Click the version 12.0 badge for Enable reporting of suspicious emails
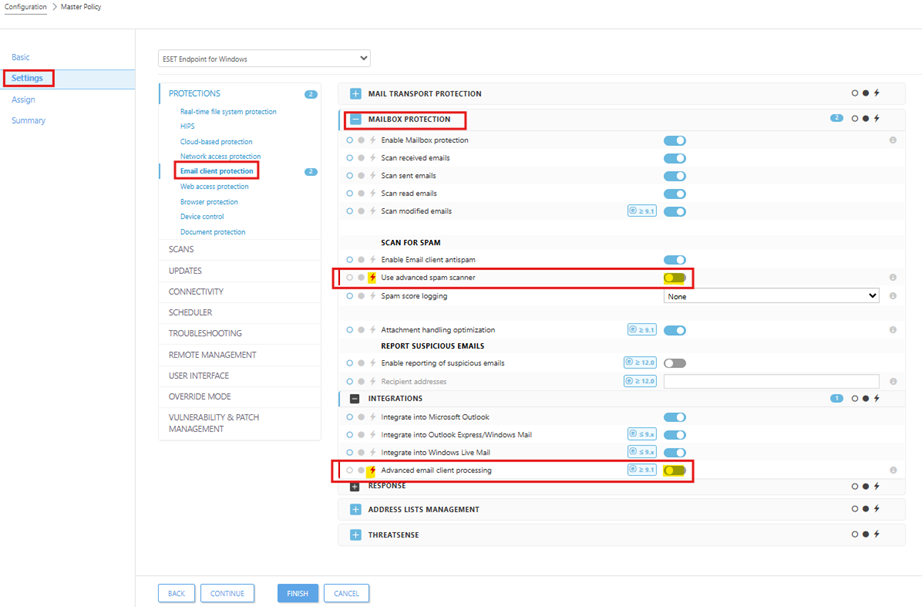The image size is (922, 607). pyautogui.click(x=640, y=362)
